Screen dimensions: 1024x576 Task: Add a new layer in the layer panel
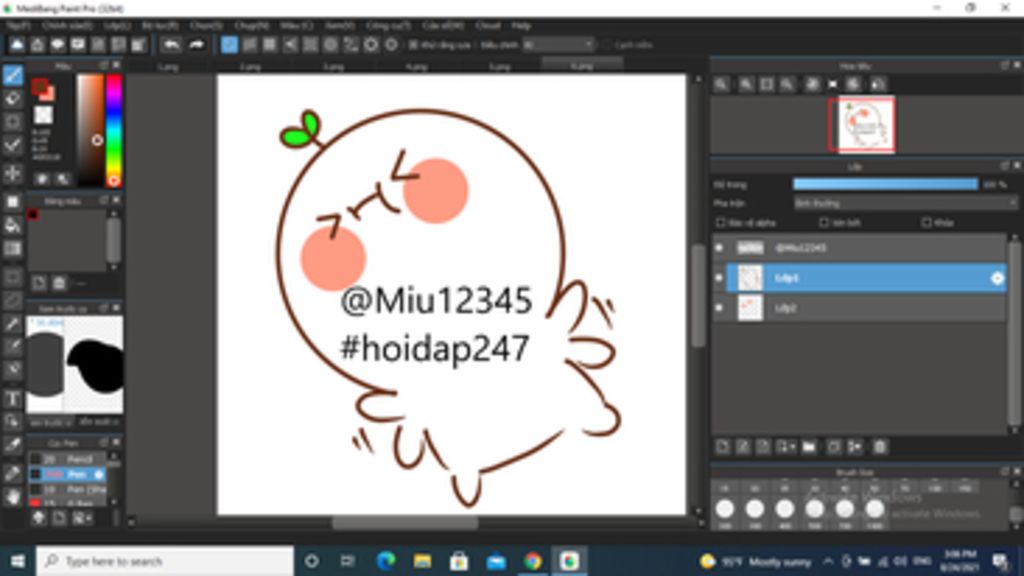(x=722, y=447)
